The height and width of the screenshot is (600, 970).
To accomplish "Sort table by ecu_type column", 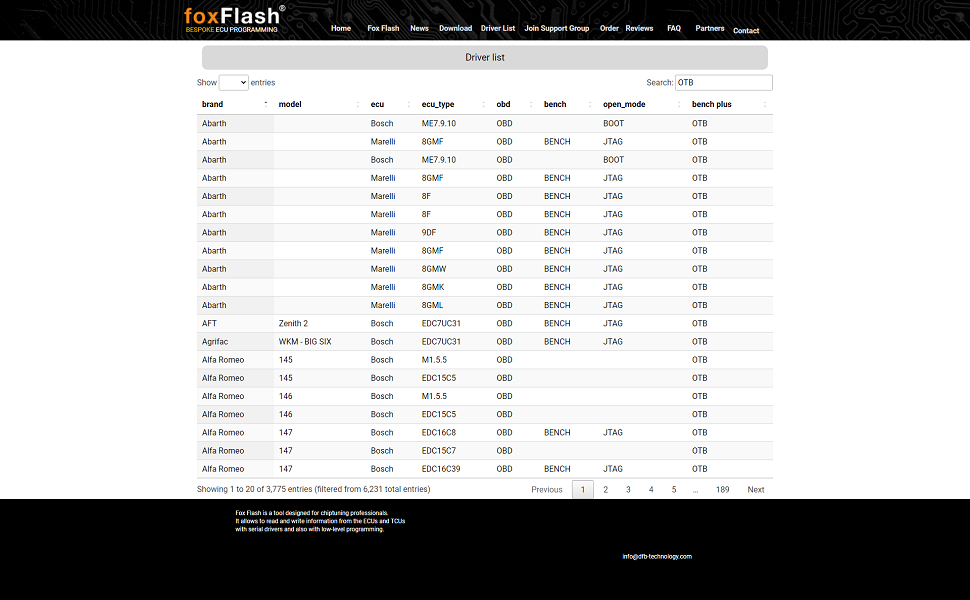I will pyautogui.click(x=453, y=105).
